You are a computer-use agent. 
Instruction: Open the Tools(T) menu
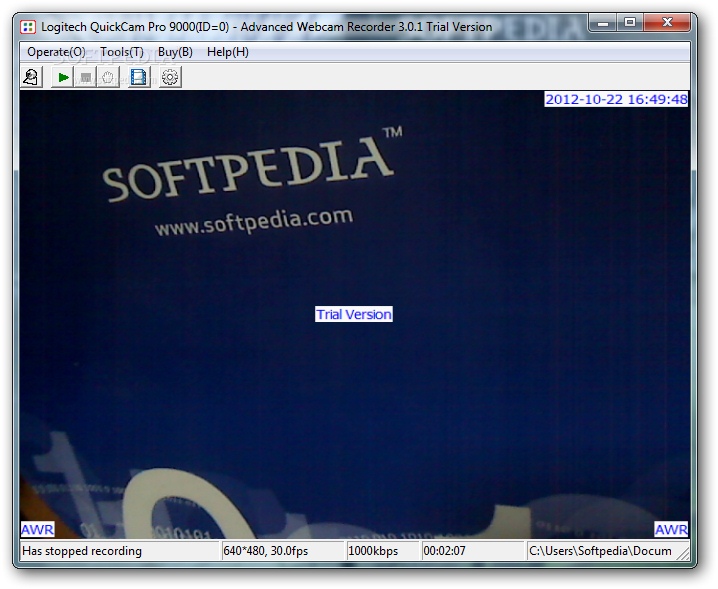122,52
